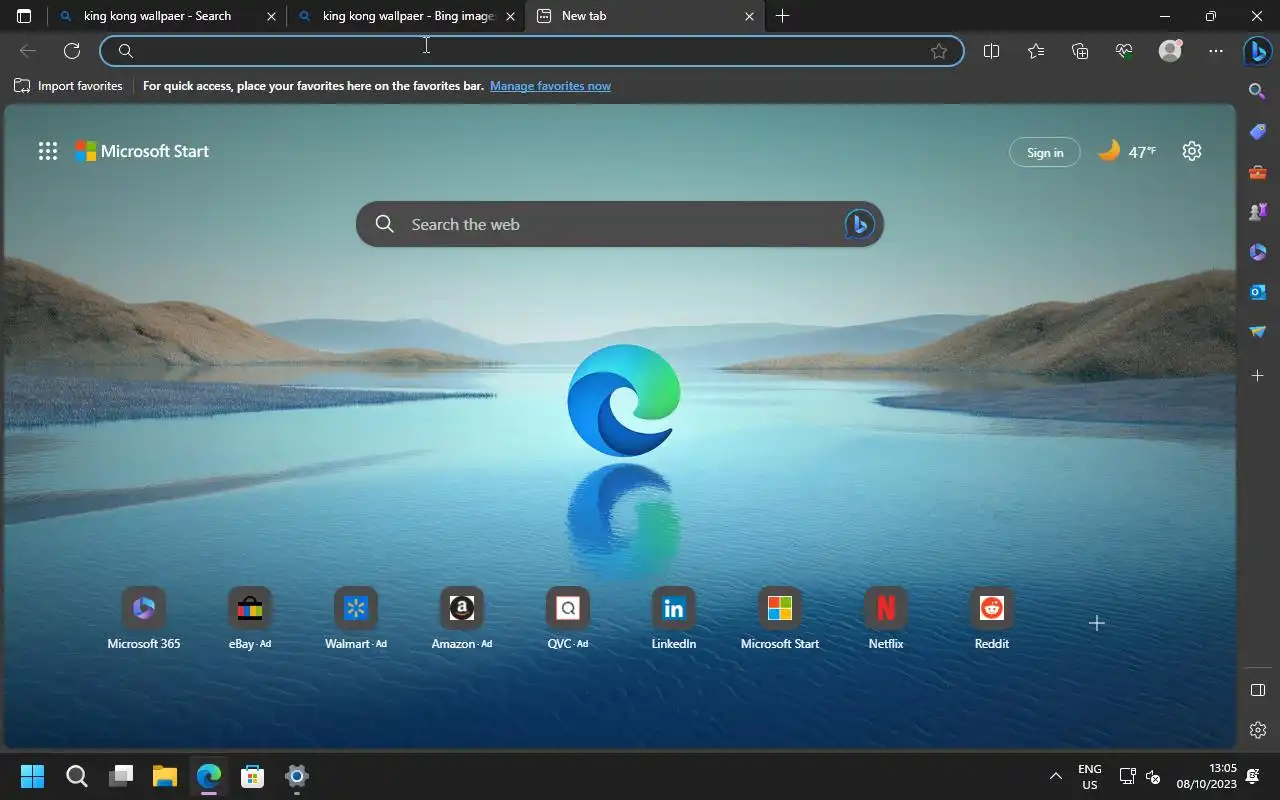Focus the browser address bar
Viewport: 1280px width, 800px height.
[530, 51]
